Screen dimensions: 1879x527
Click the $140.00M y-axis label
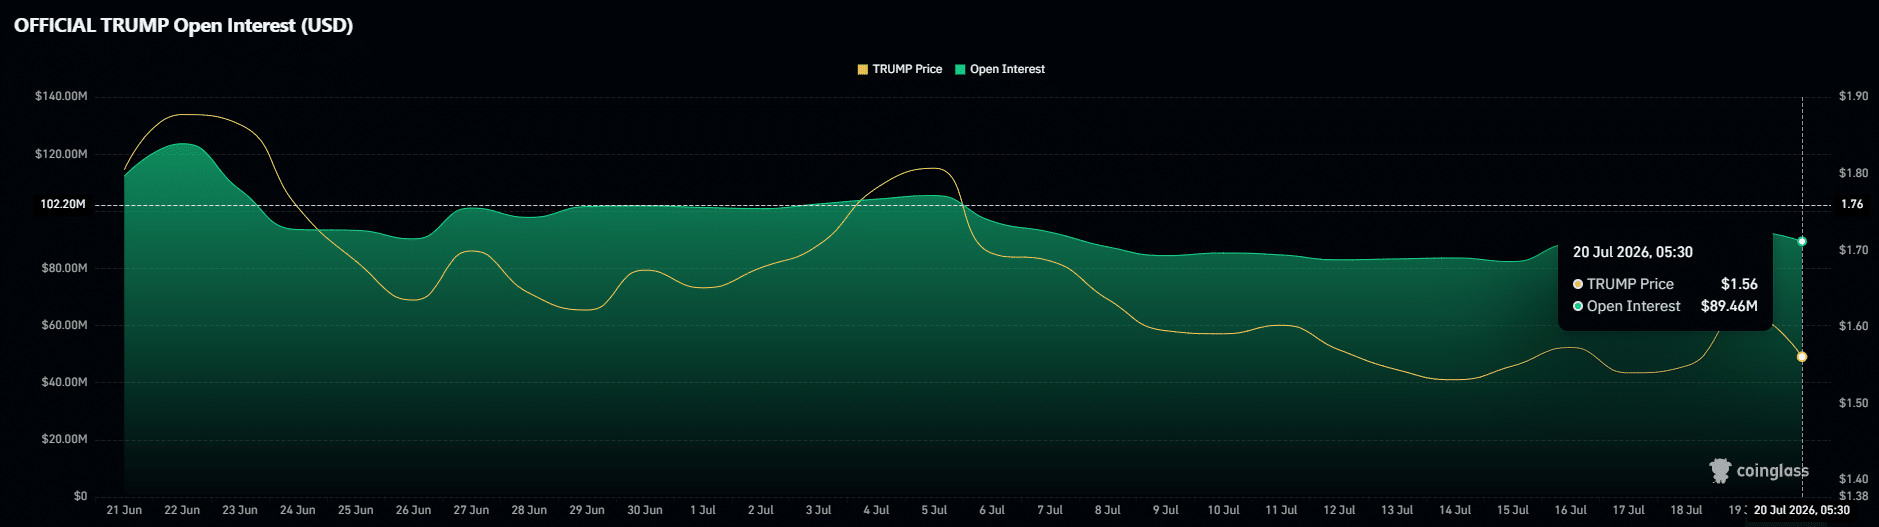pos(61,96)
